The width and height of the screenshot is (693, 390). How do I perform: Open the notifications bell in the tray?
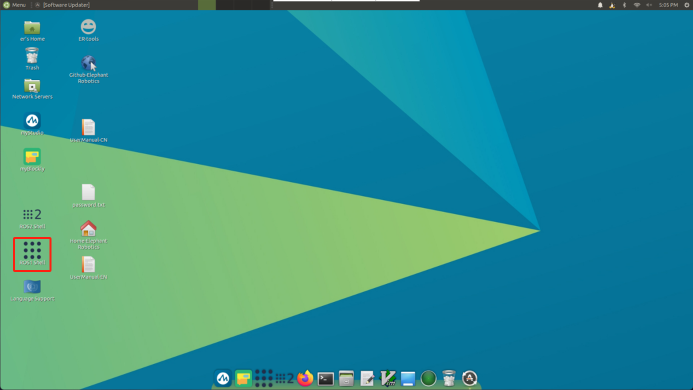point(600,5)
